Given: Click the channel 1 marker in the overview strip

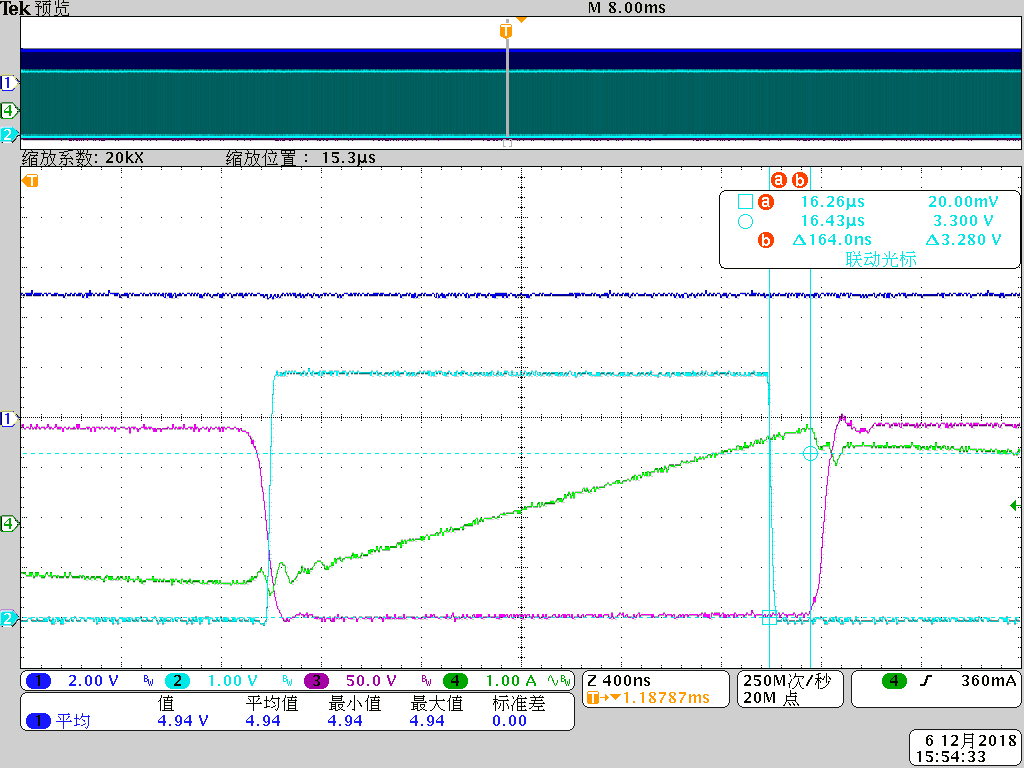Looking at the screenshot, I should 8,83.
